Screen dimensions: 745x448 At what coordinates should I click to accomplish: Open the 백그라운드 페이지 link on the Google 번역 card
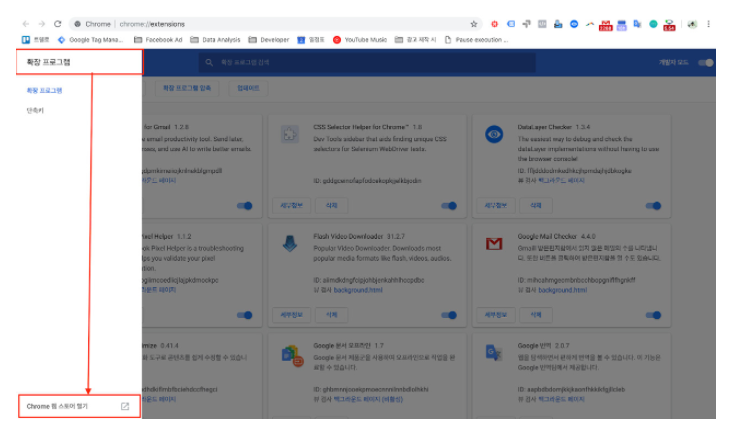[x=561, y=399]
